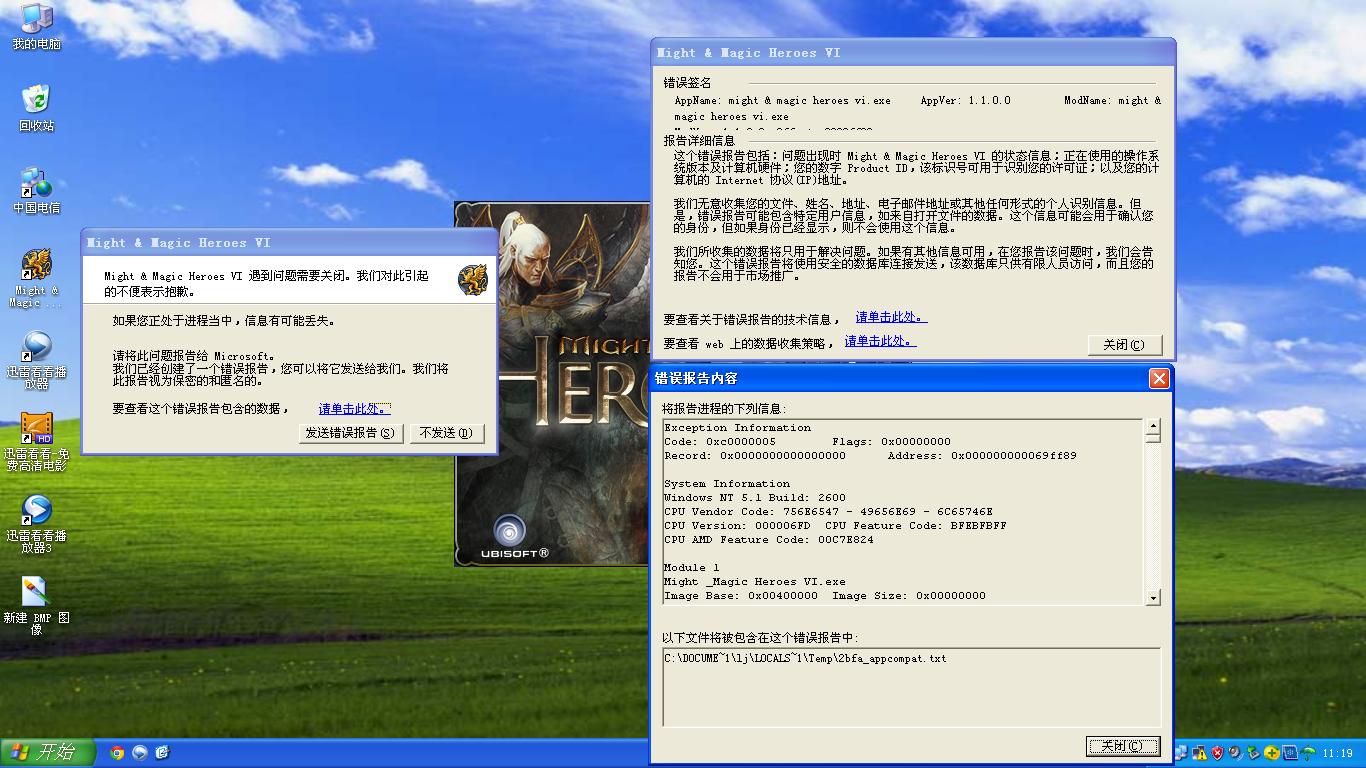
Task: Click the Chrome icon in quick launch
Action: [x=117, y=753]
